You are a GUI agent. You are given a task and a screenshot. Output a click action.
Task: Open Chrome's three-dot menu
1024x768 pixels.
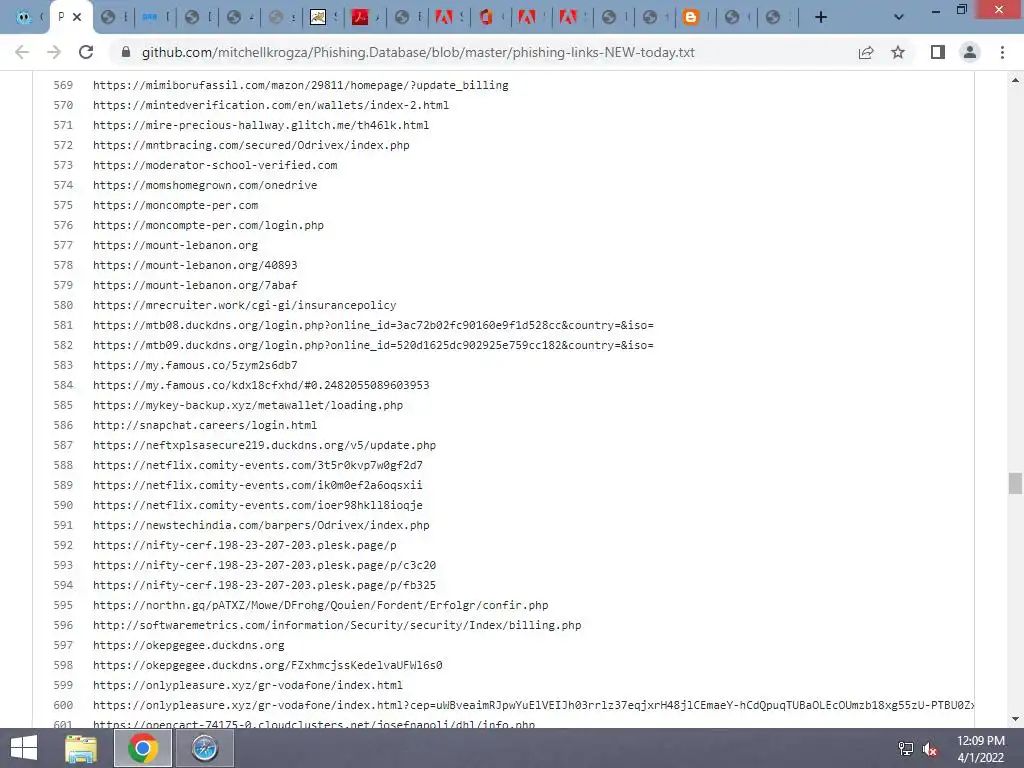[1002, 52]
